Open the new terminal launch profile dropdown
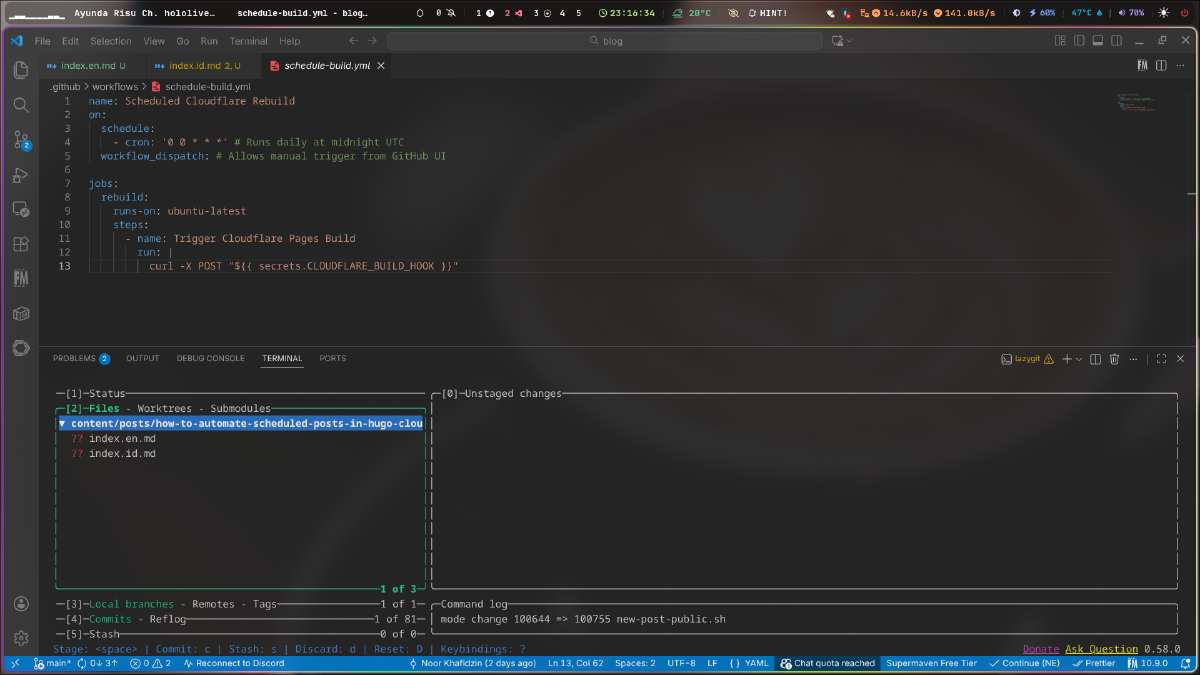 [1079, 359]
